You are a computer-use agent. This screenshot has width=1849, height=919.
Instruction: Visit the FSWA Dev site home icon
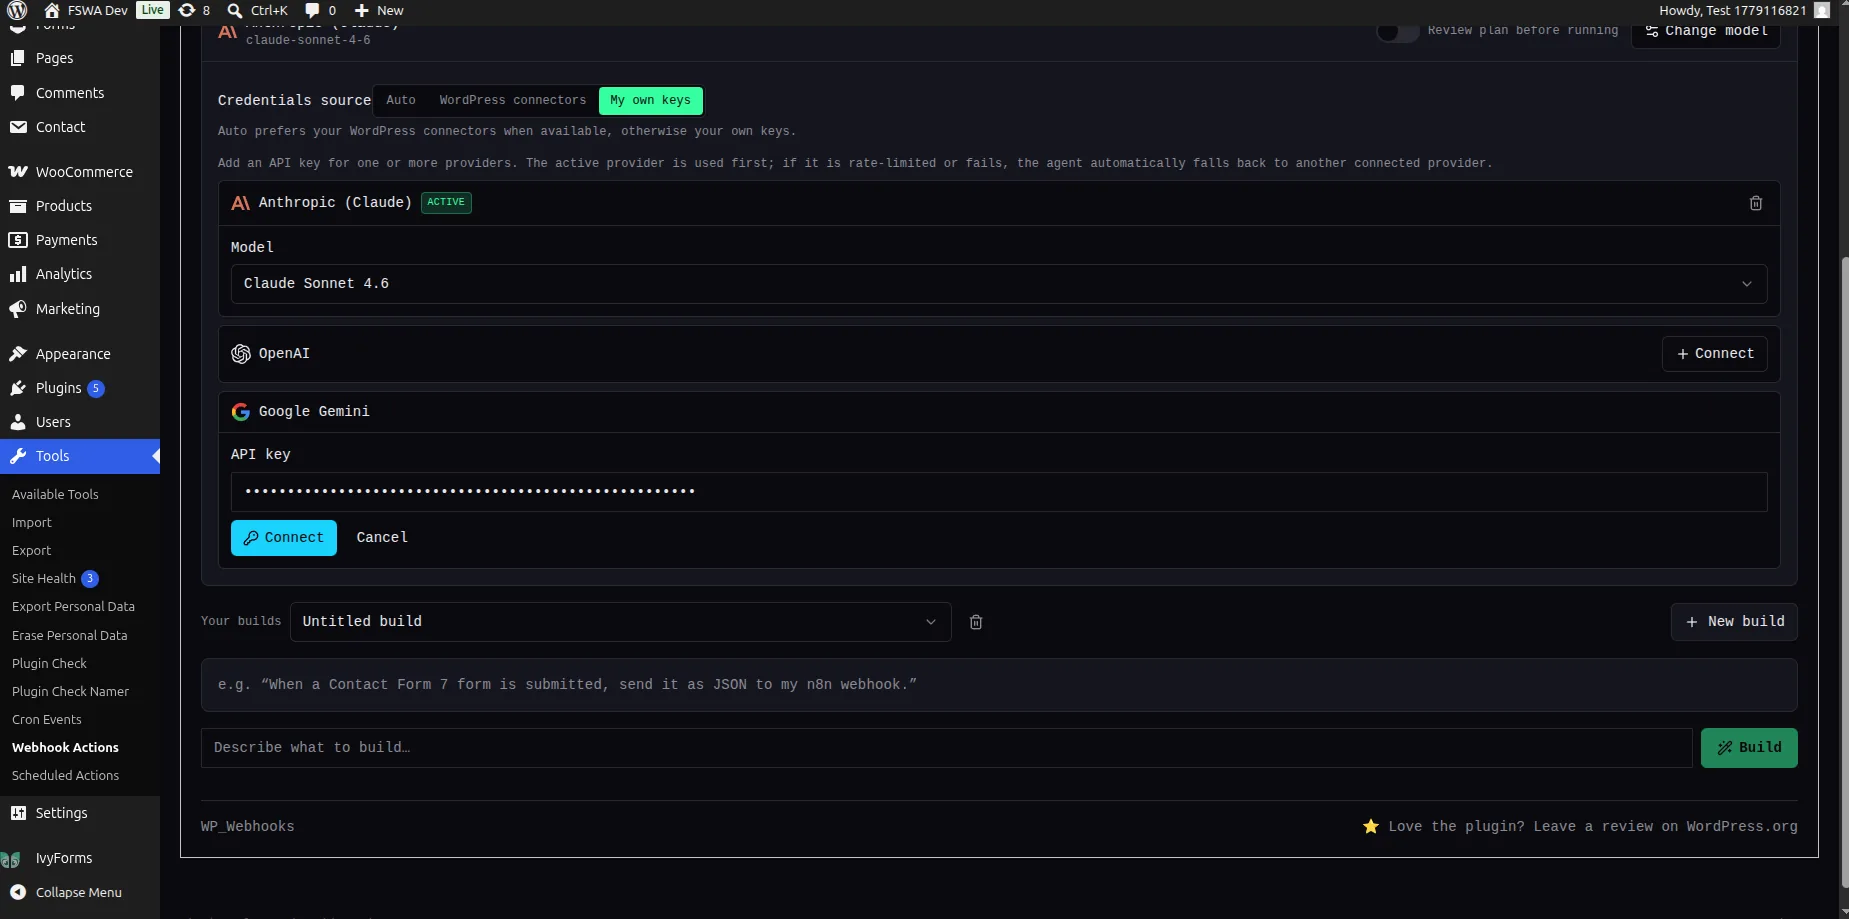52,11
